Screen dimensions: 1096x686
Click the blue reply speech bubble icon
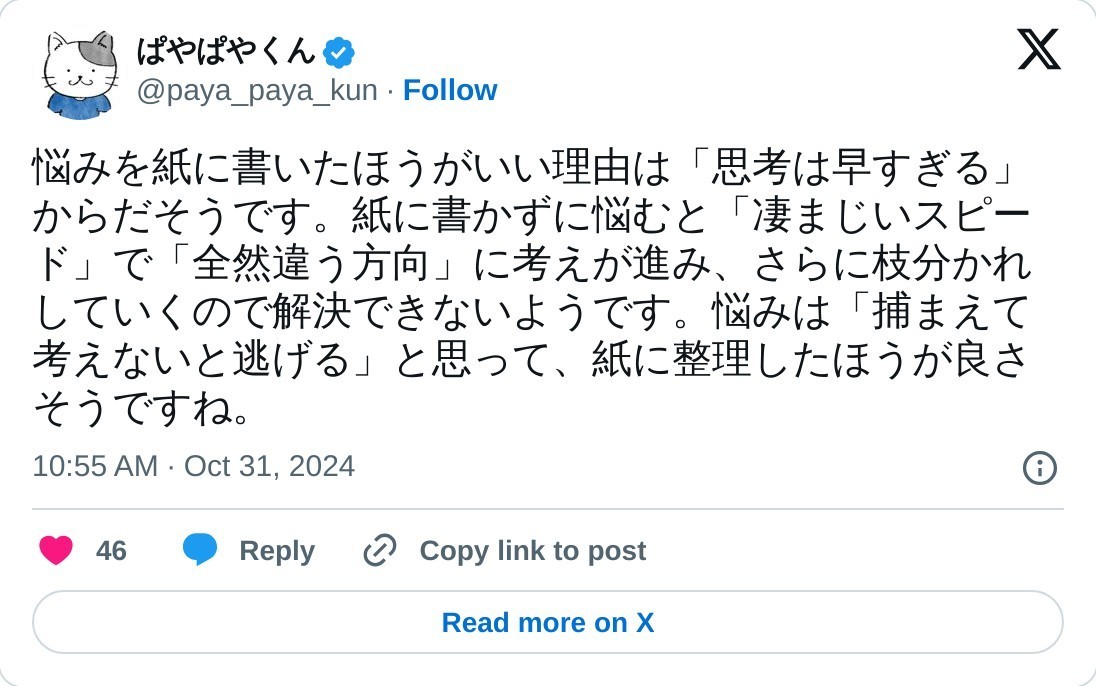(200, 549)
